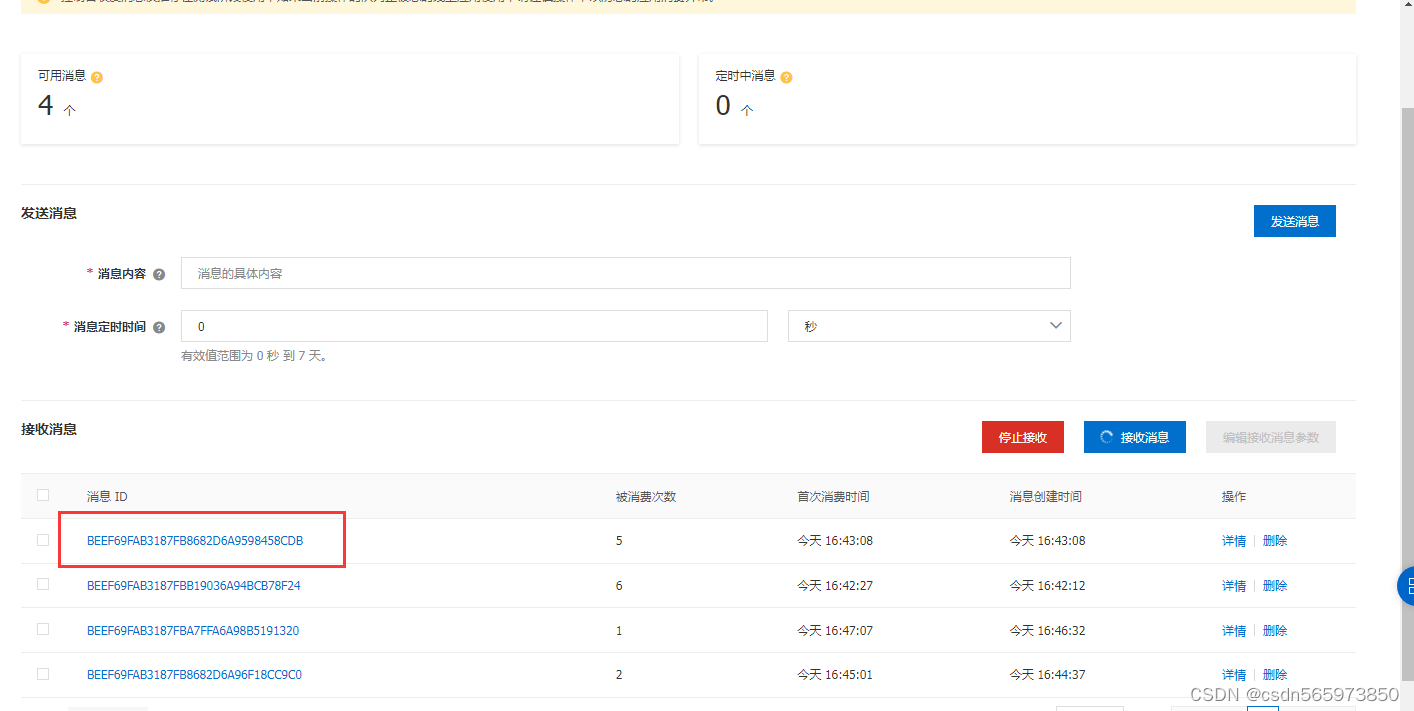Click 详情 for message created 16:44:37
Screen dimensions: 1414x711
coord(1234,675)
